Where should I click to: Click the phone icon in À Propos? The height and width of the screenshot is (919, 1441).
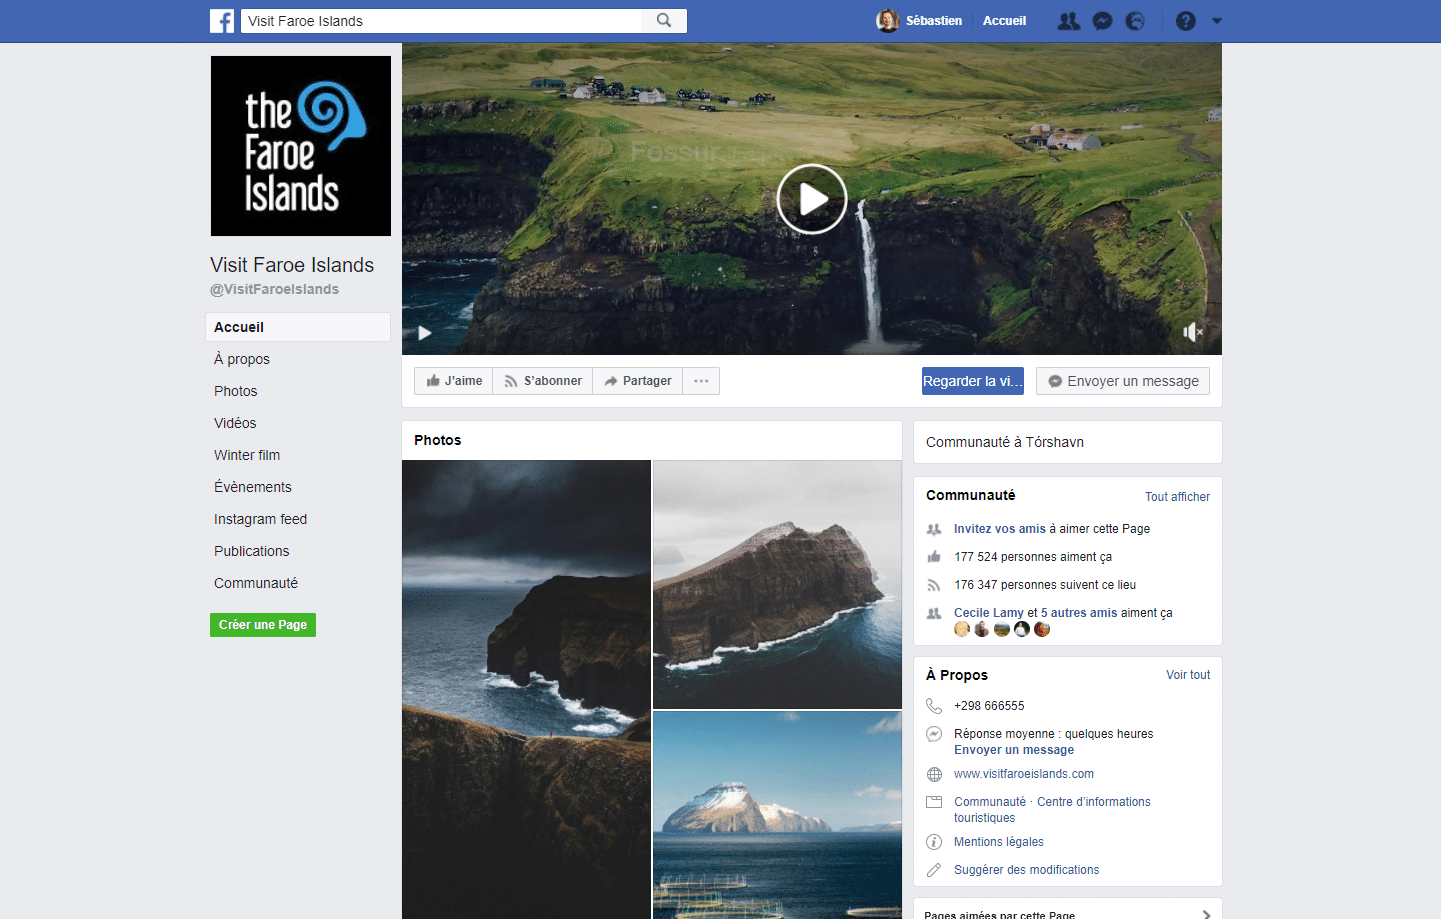tap(934, 706)
